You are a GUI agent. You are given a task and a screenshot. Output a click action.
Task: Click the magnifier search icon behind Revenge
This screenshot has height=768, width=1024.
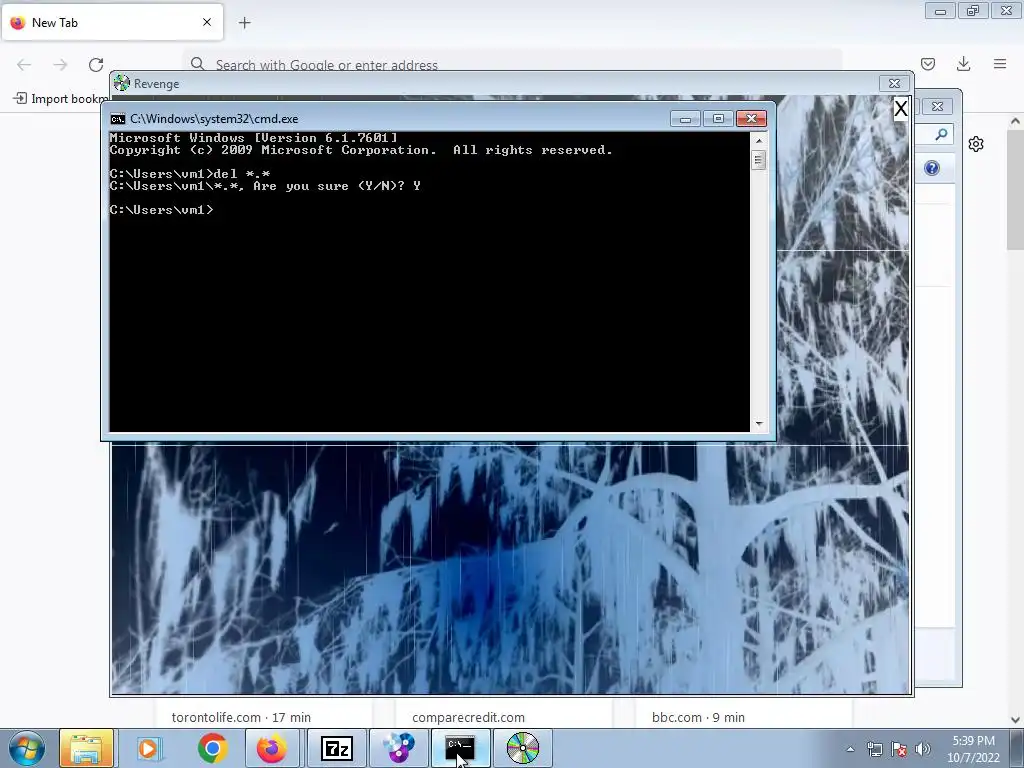click(x=941, y=135)
